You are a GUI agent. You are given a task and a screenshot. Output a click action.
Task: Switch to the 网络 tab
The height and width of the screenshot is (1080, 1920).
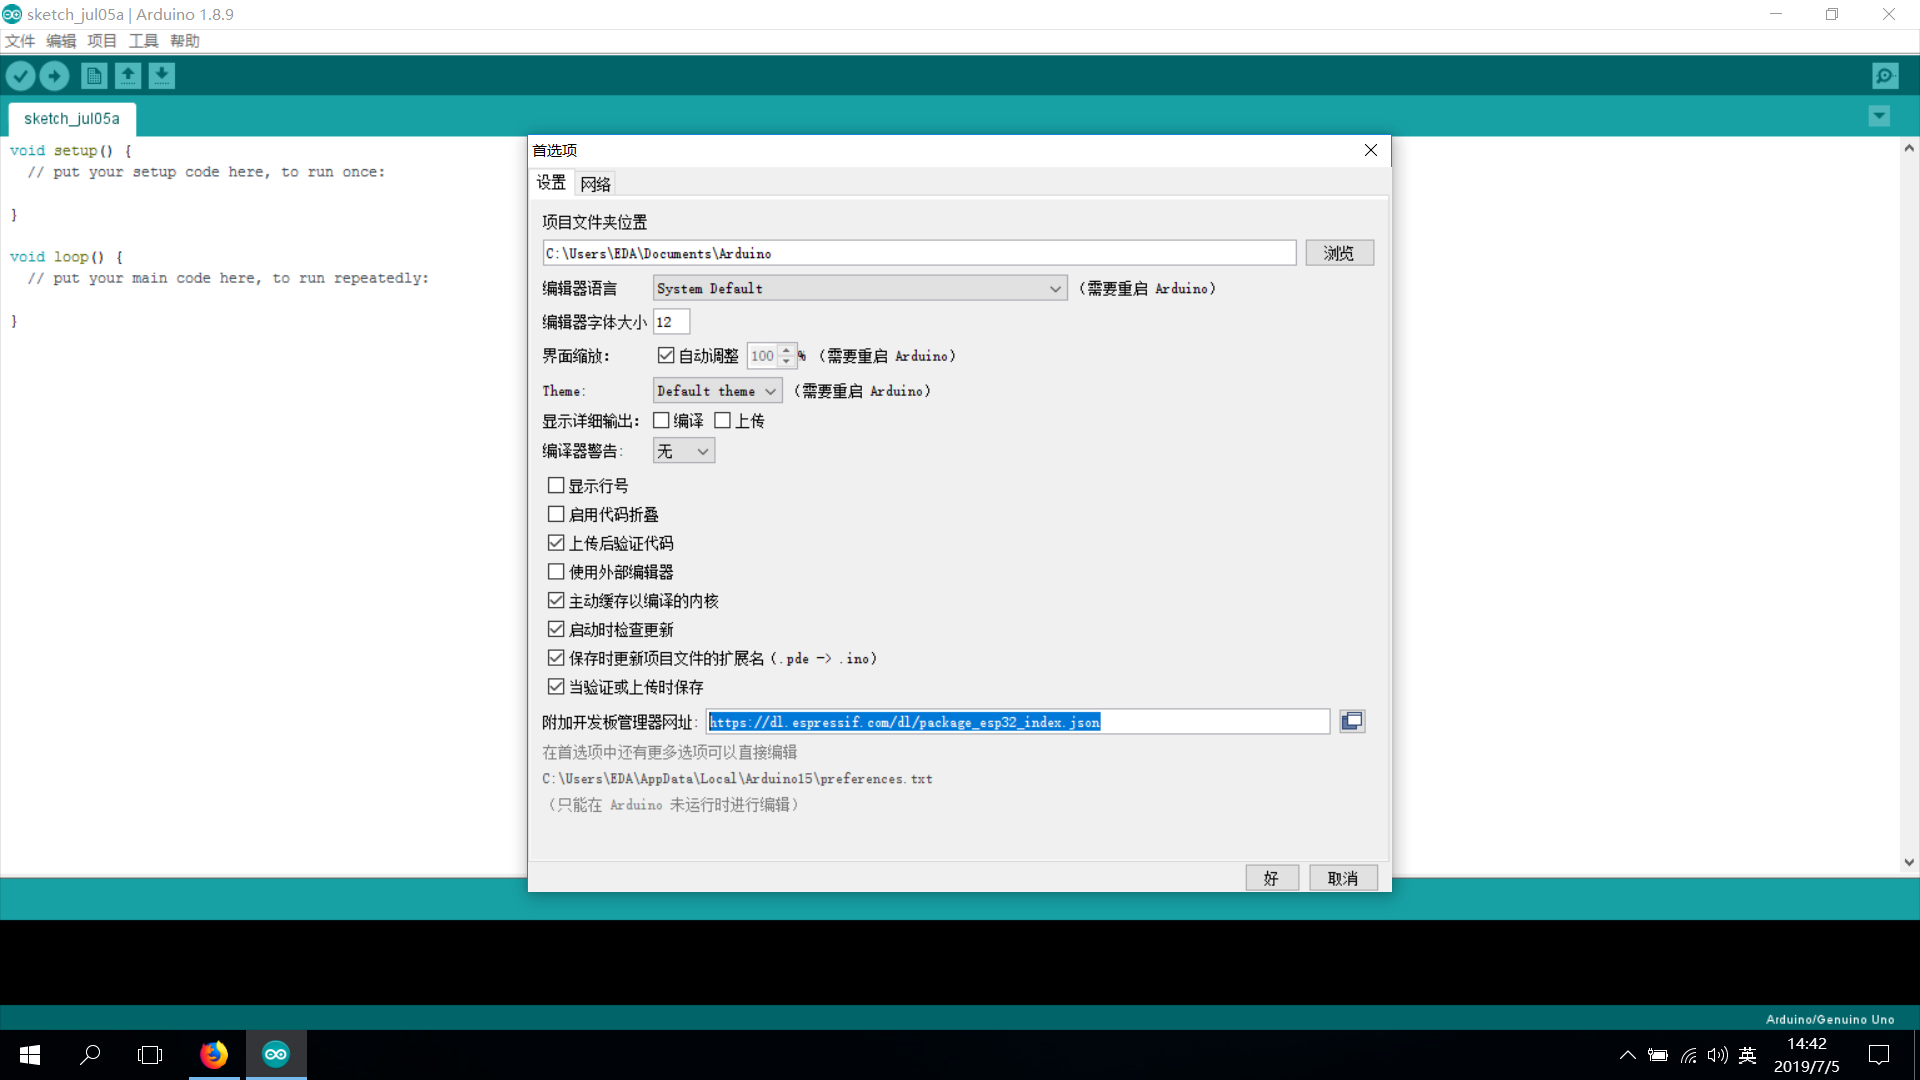pos(595,184)
